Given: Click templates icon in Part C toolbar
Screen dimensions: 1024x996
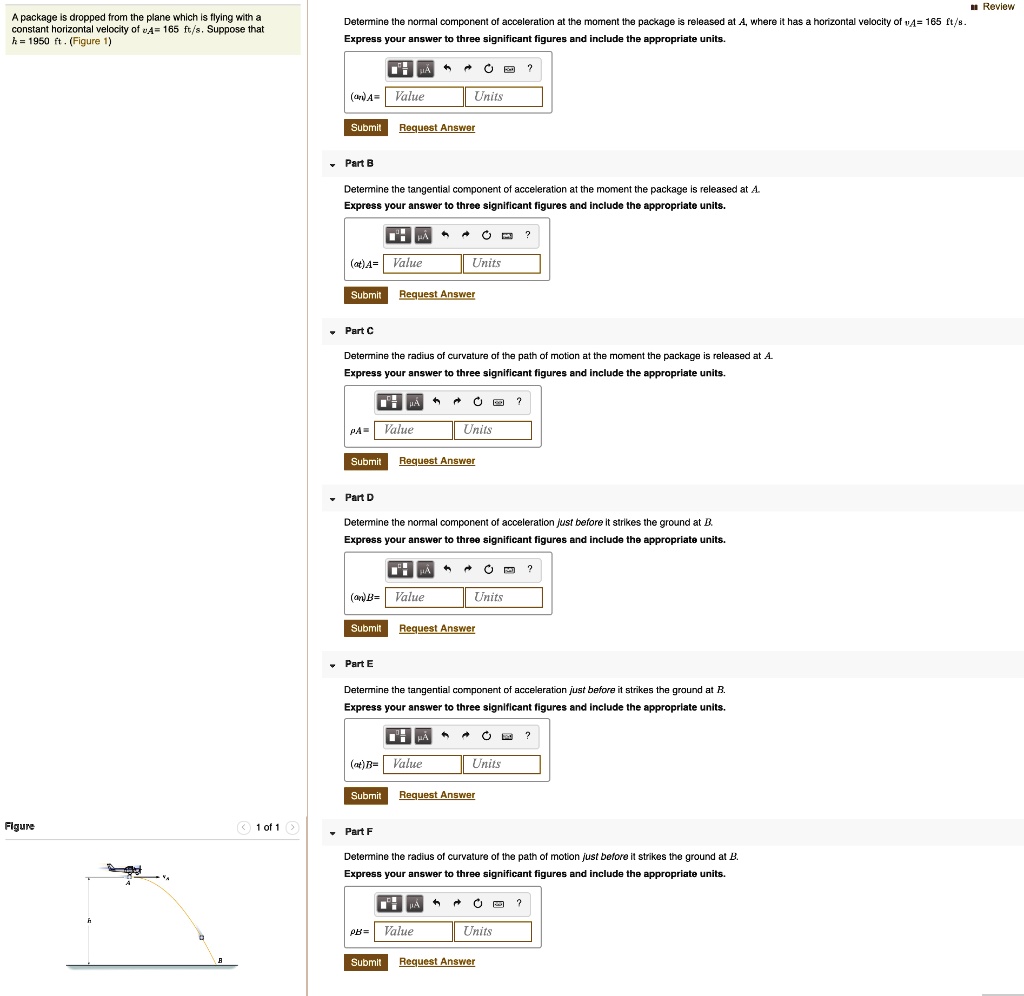Looking at the screenshot, I should click(389, 402).
